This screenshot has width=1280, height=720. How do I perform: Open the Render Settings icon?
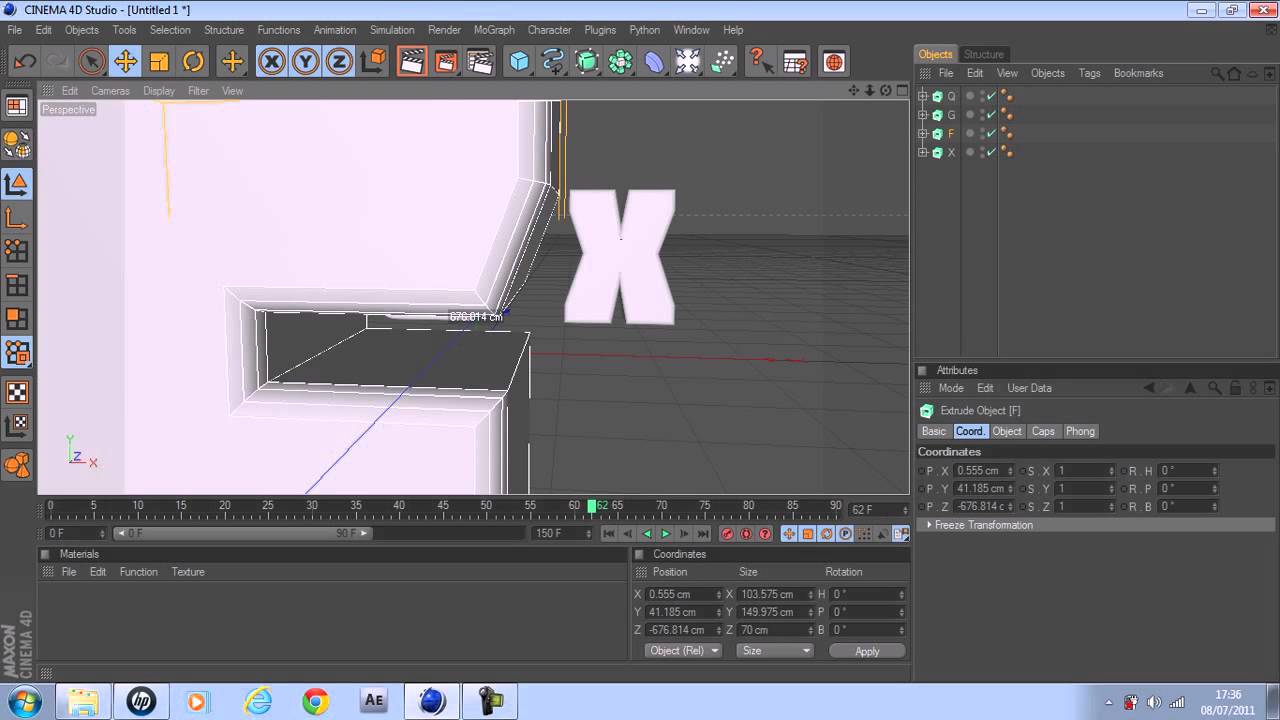pos(481,62)
